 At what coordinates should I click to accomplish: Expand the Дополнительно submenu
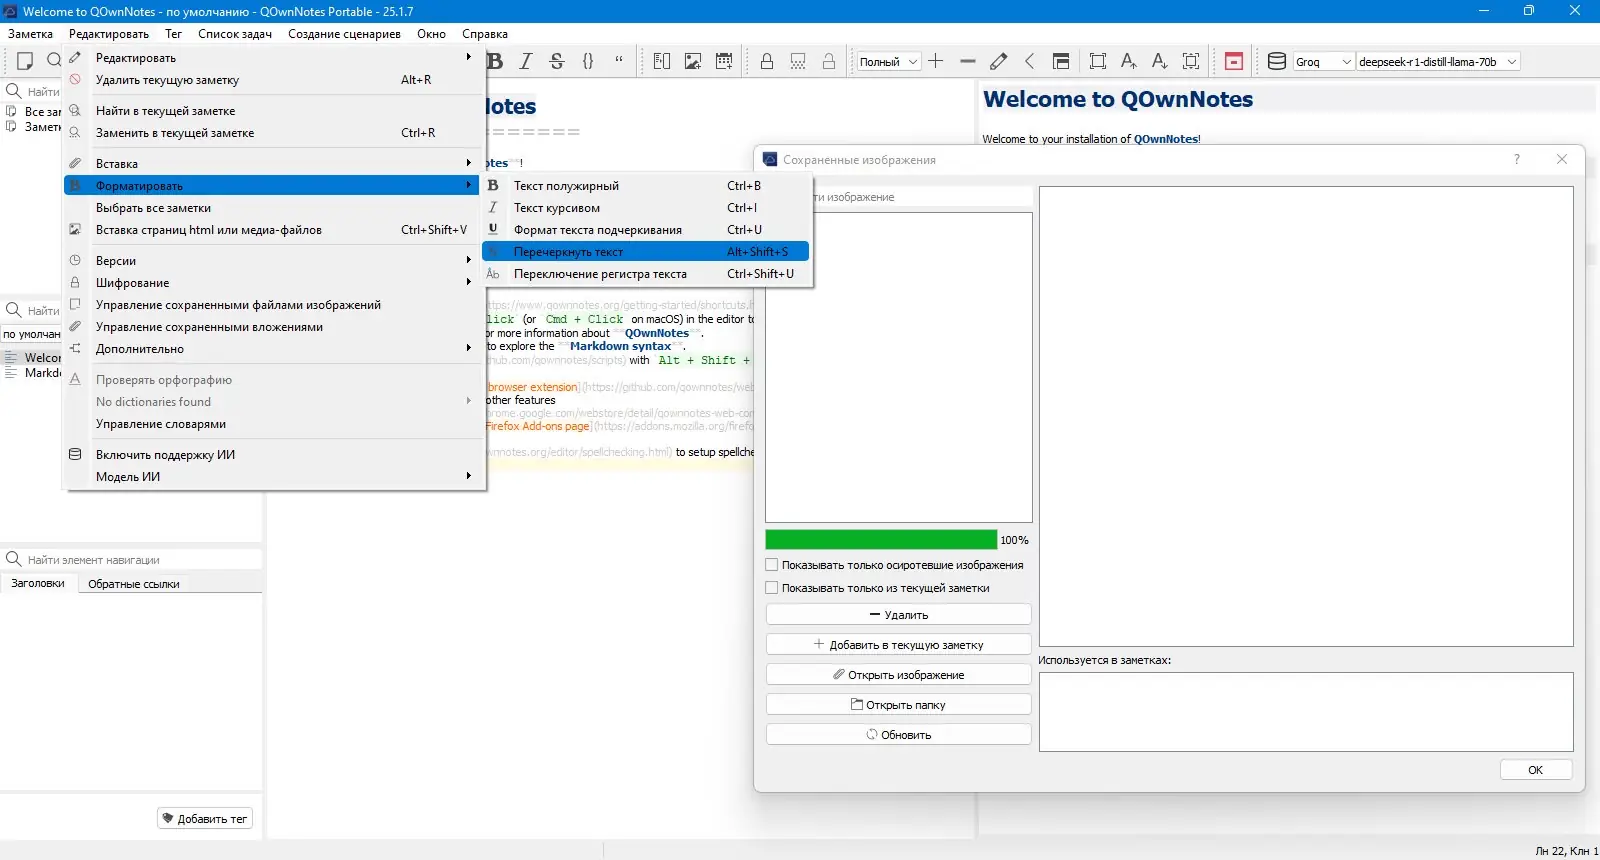274,349
